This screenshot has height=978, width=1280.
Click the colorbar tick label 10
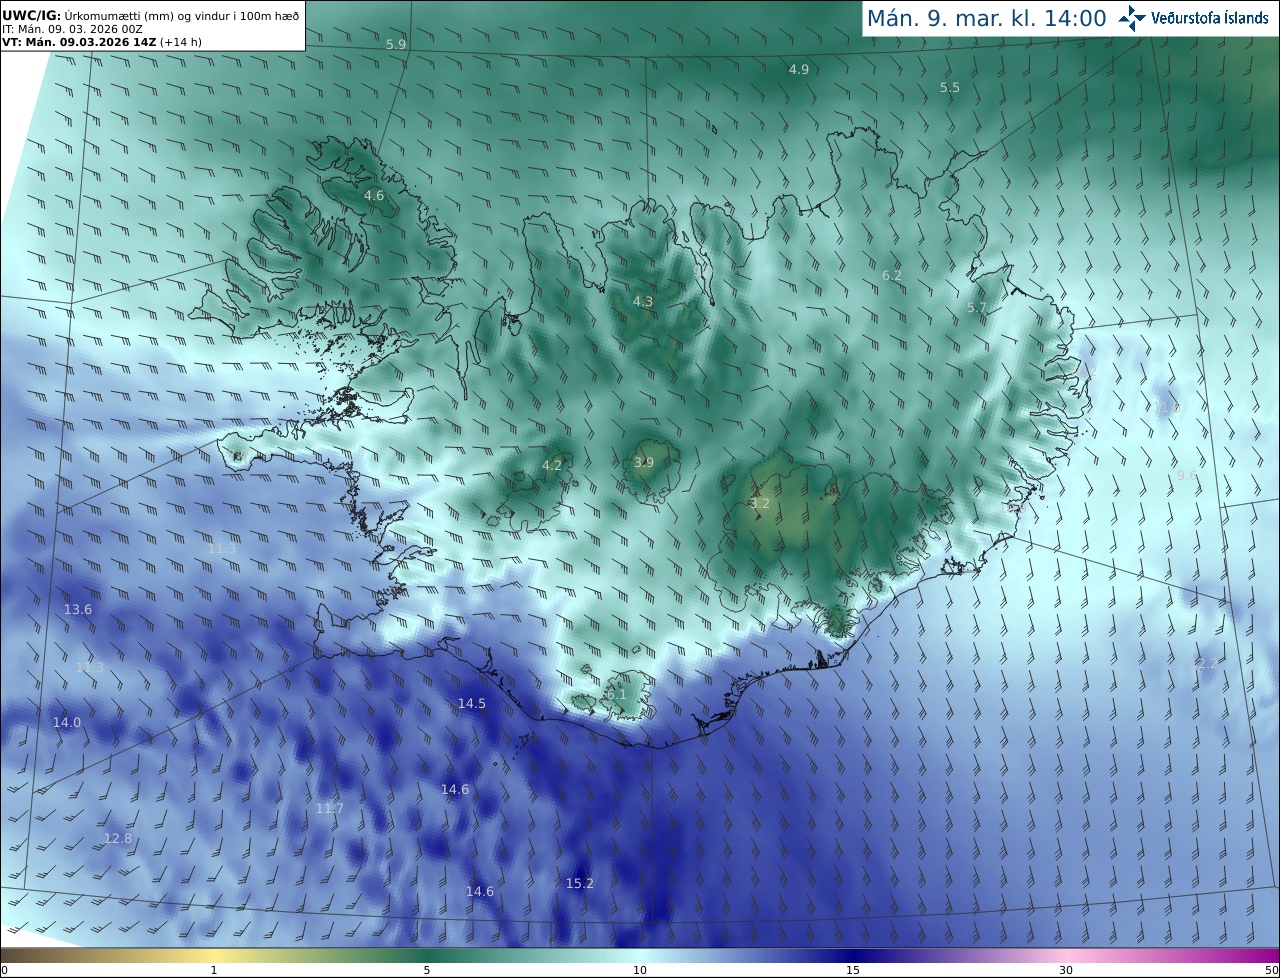640,970
